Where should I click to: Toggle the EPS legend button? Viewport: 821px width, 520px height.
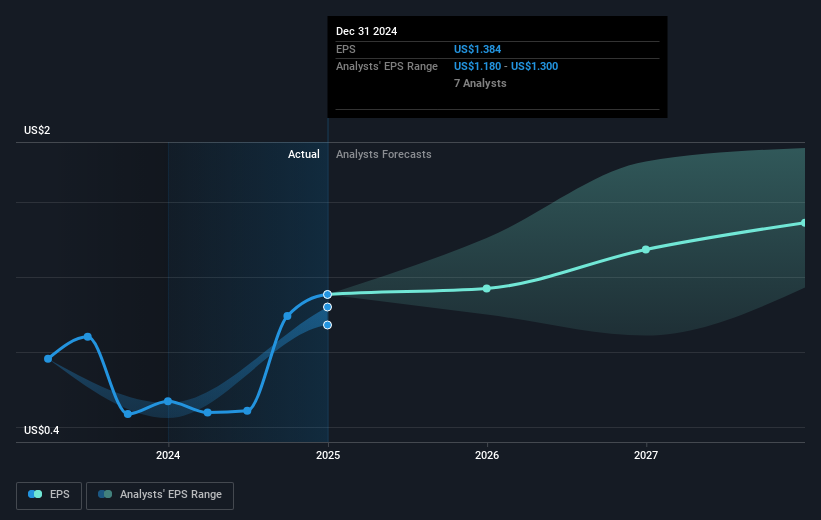49,495
